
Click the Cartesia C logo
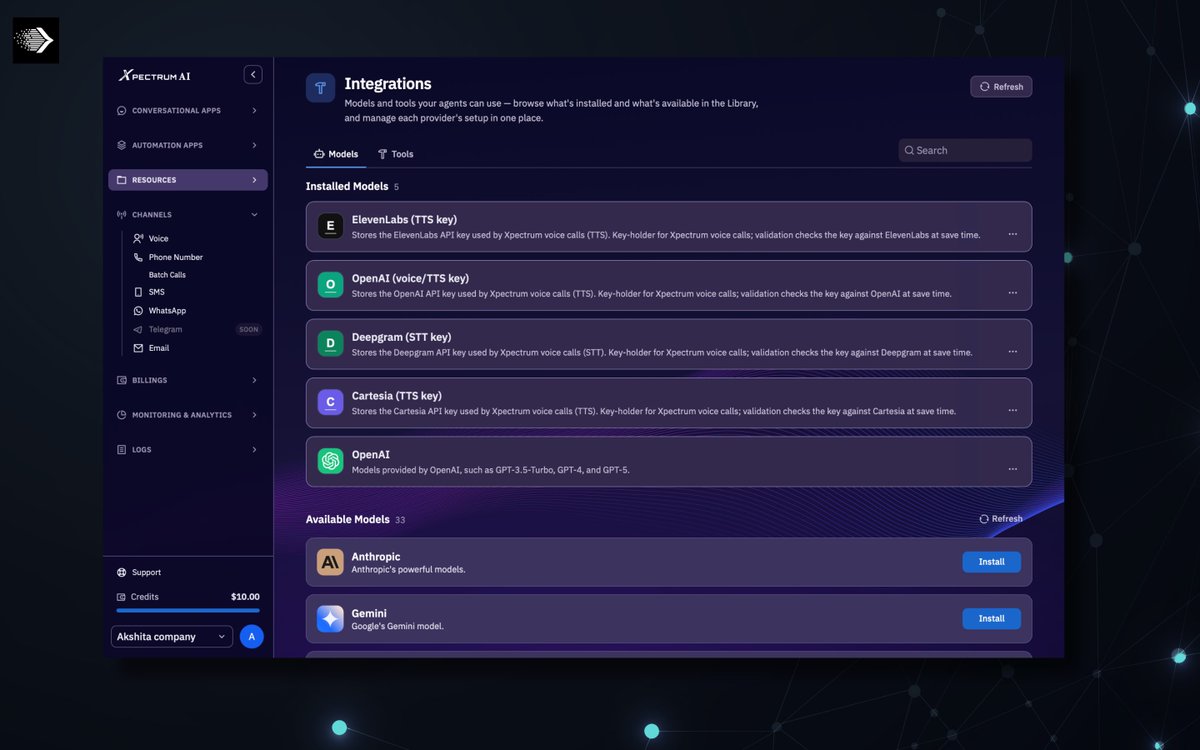(330, 403)
